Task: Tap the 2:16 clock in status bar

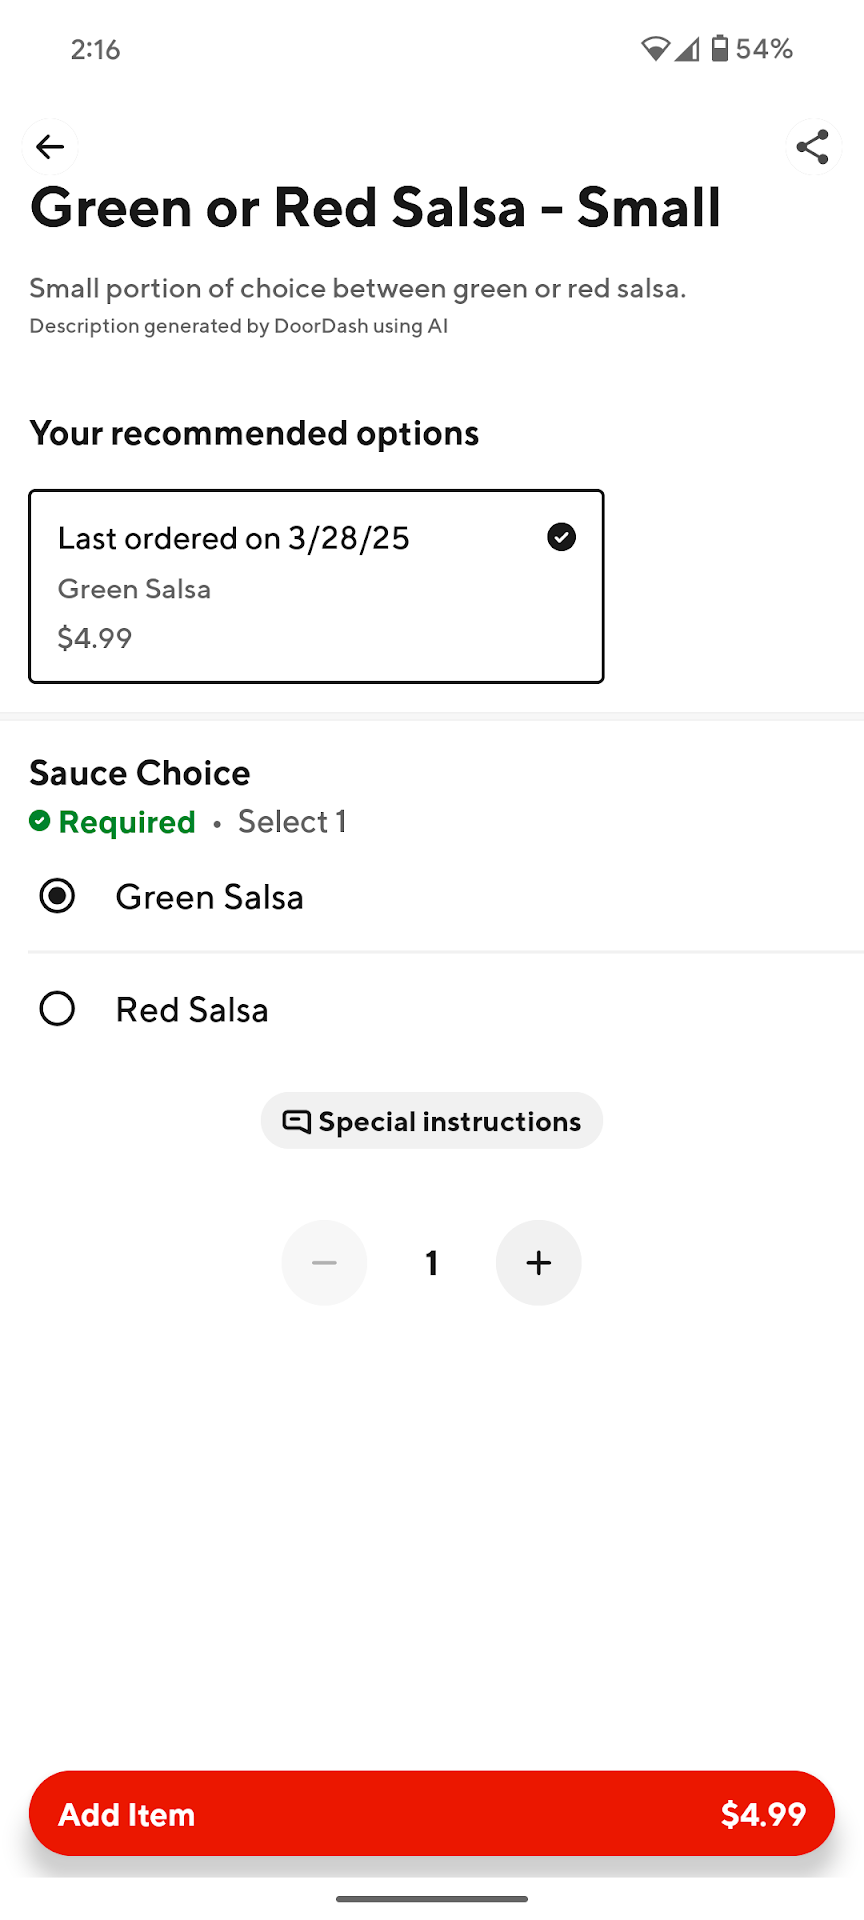Action: click(x=95, y=49)
